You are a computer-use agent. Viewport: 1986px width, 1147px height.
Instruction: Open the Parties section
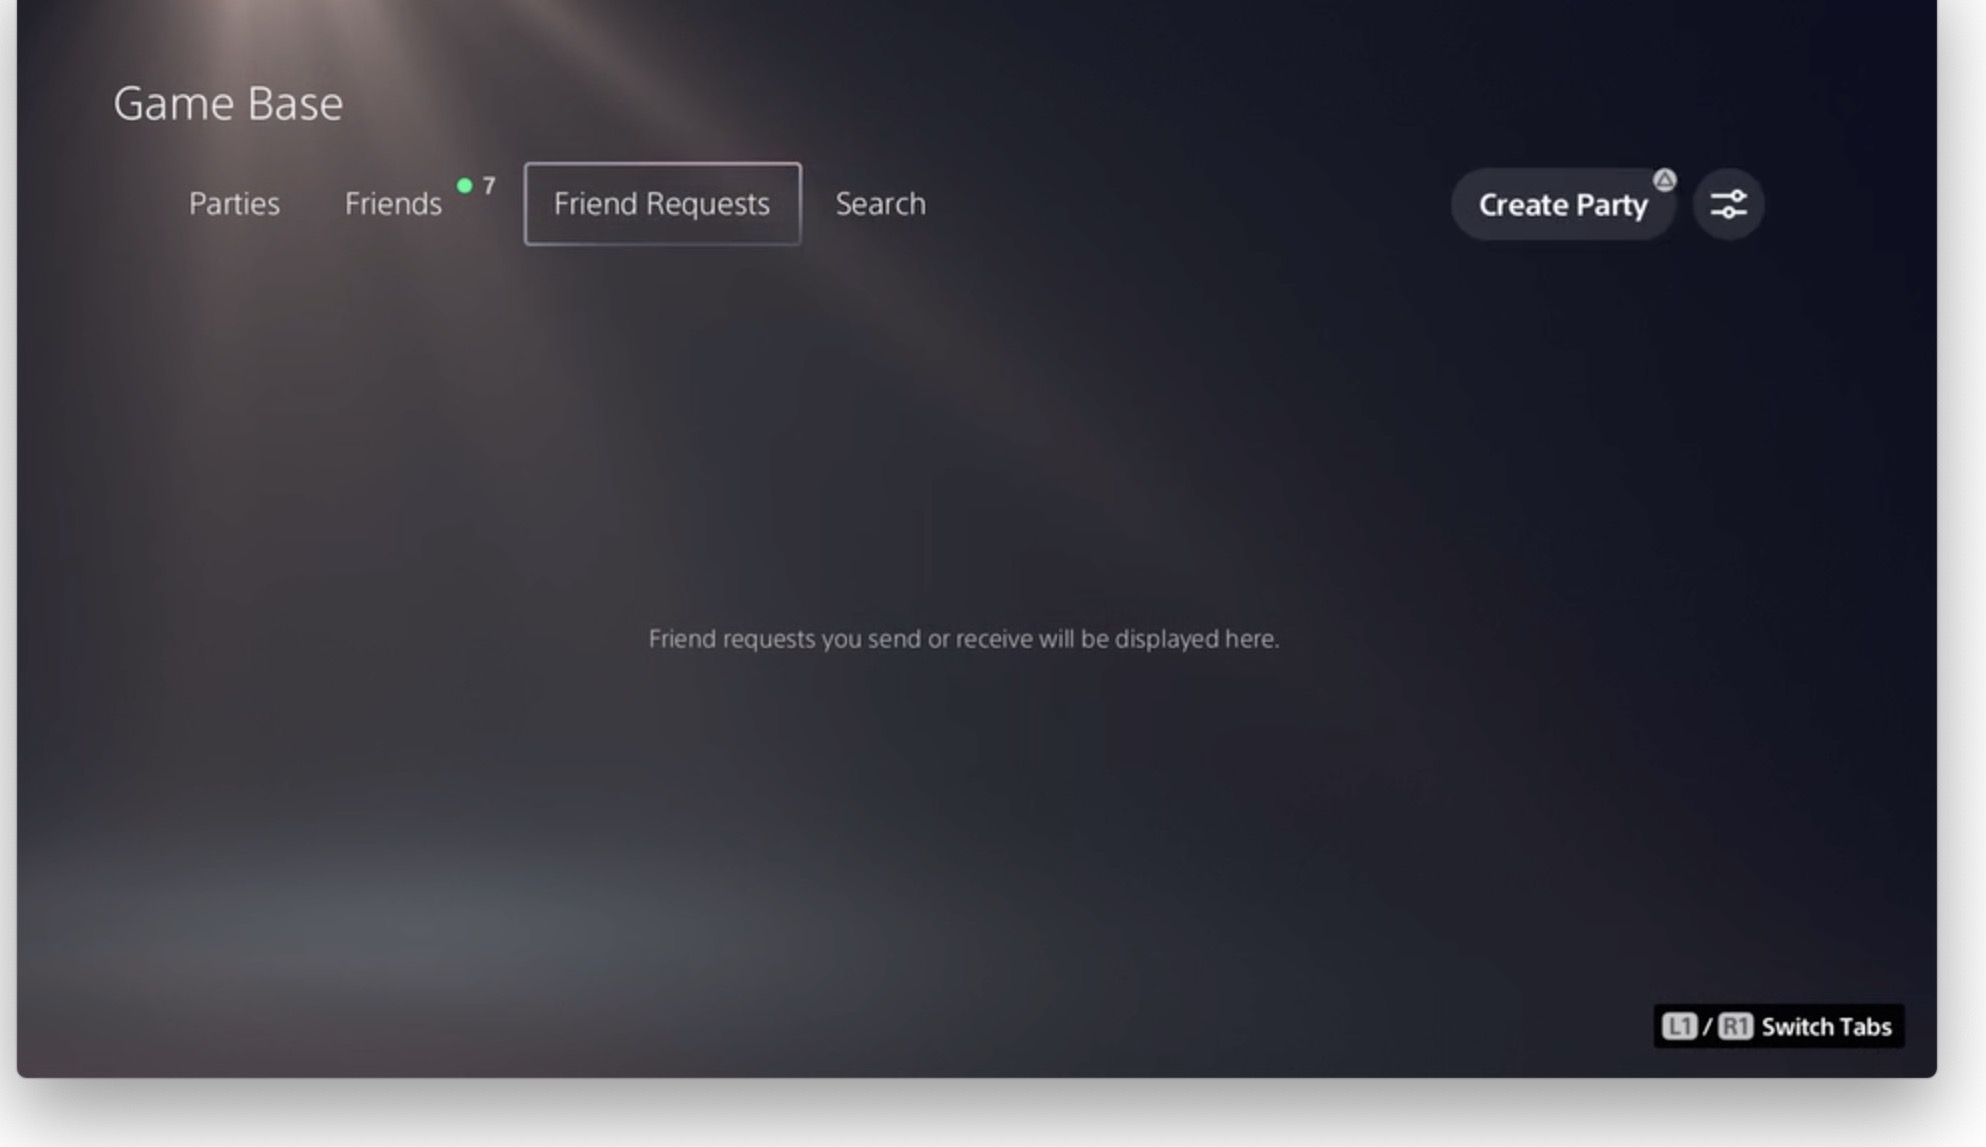tap(235, 203)
